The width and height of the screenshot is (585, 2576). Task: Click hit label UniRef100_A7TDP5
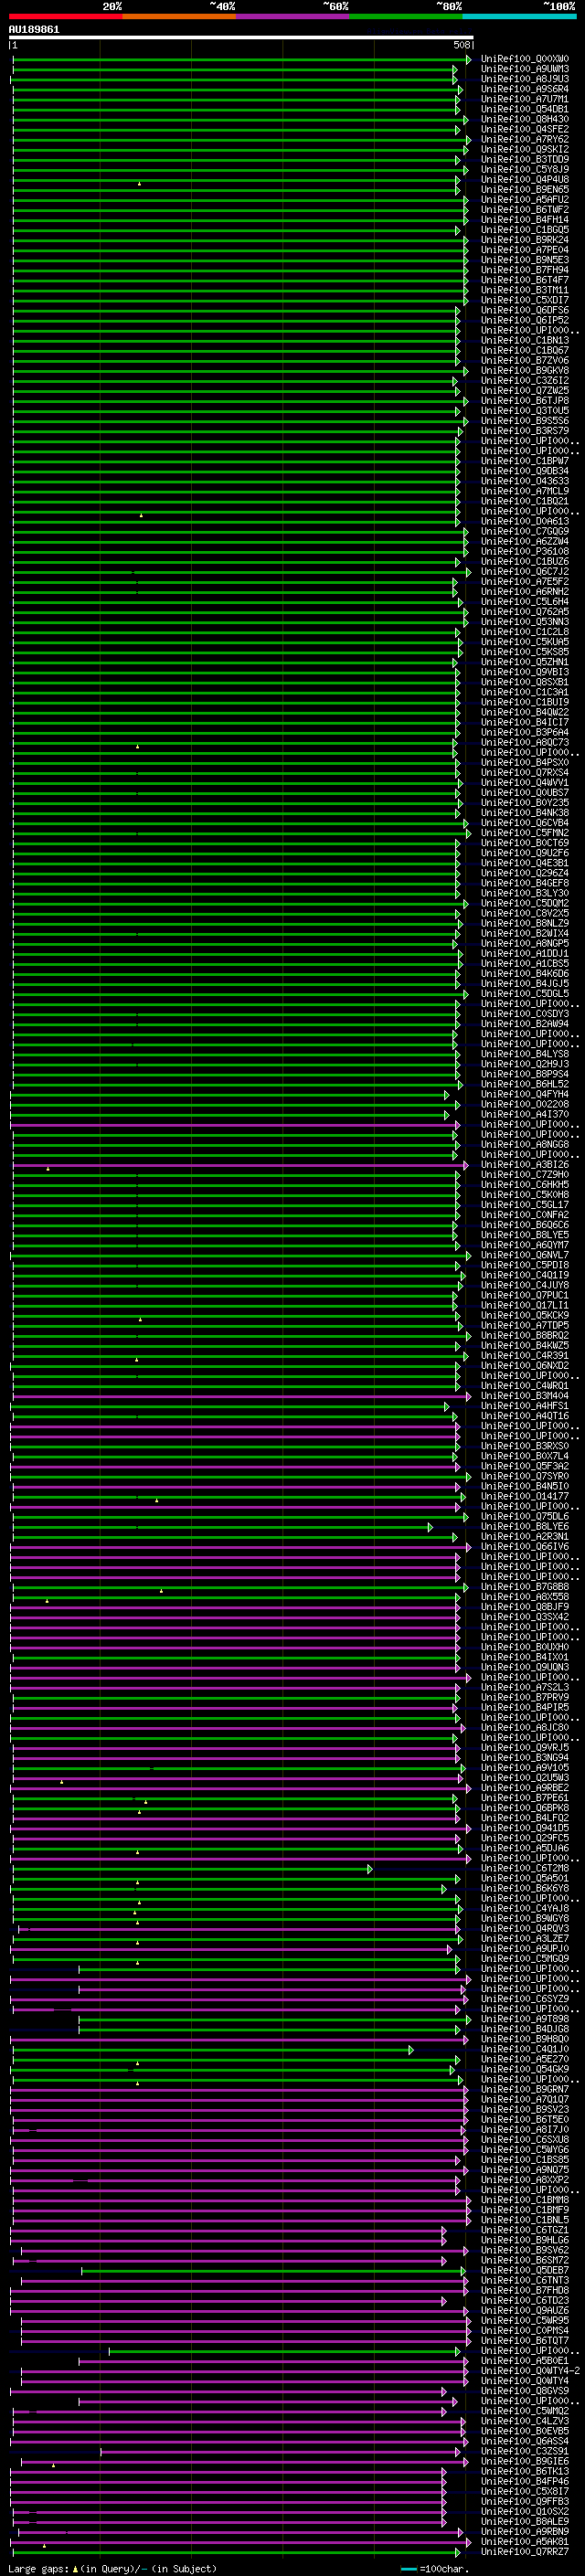[x=525, y=1326]
